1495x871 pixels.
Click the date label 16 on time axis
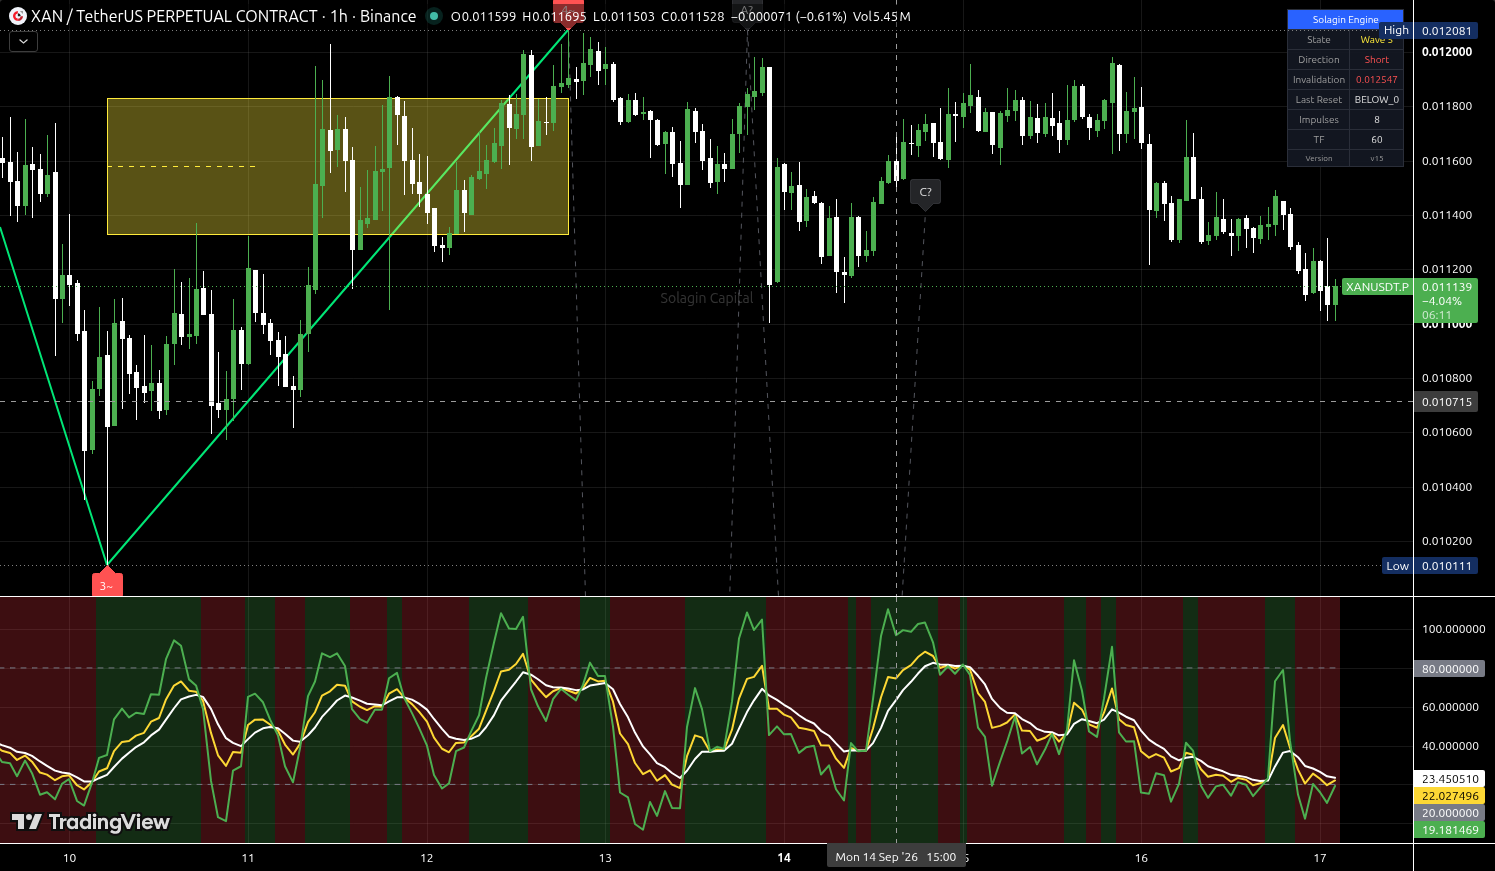coord(1141,858)
